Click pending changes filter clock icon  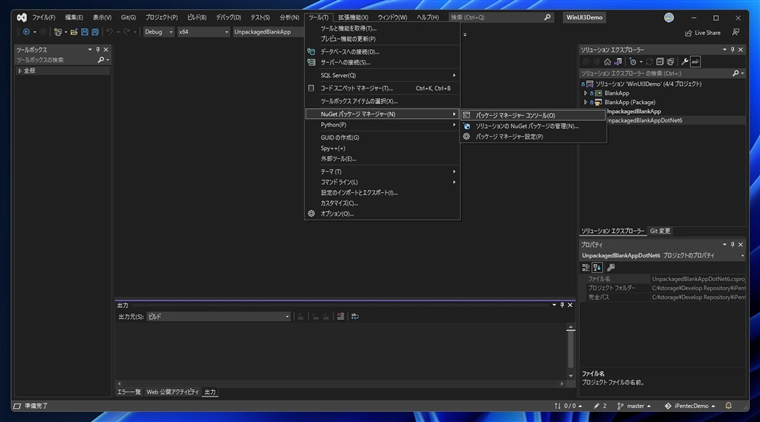tap(633, 62)
